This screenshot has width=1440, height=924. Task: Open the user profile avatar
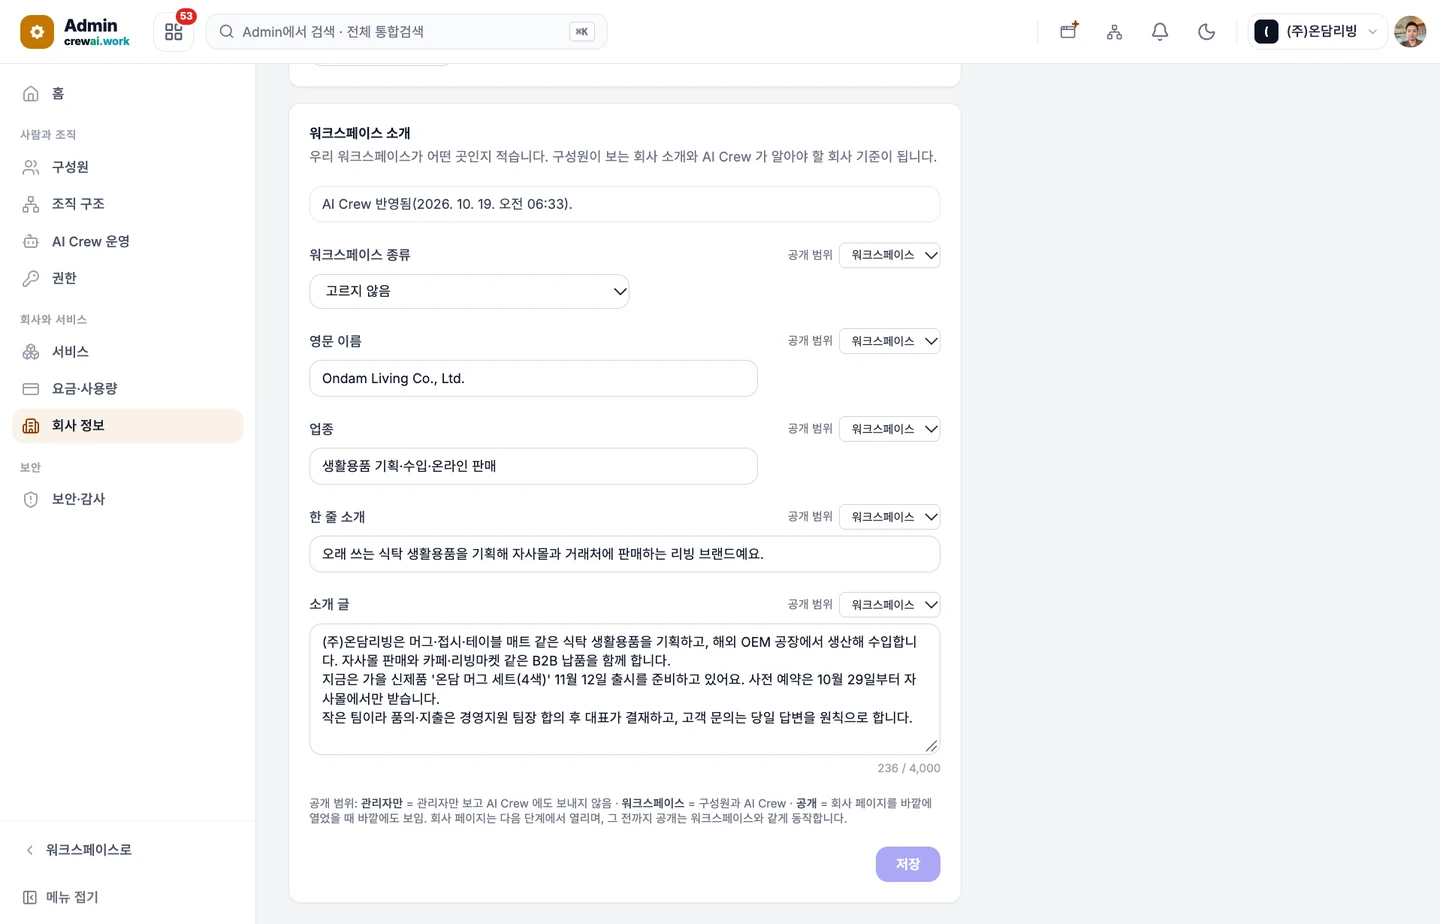tap(1410, 32)
